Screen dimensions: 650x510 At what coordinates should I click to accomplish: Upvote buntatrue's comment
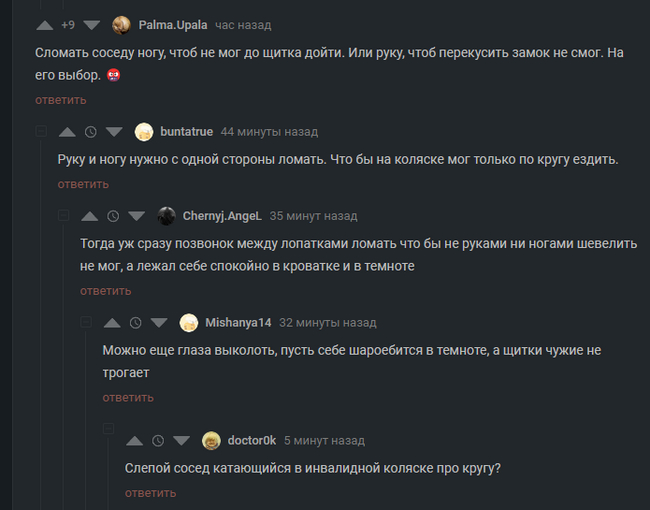[x=67, y=132]
